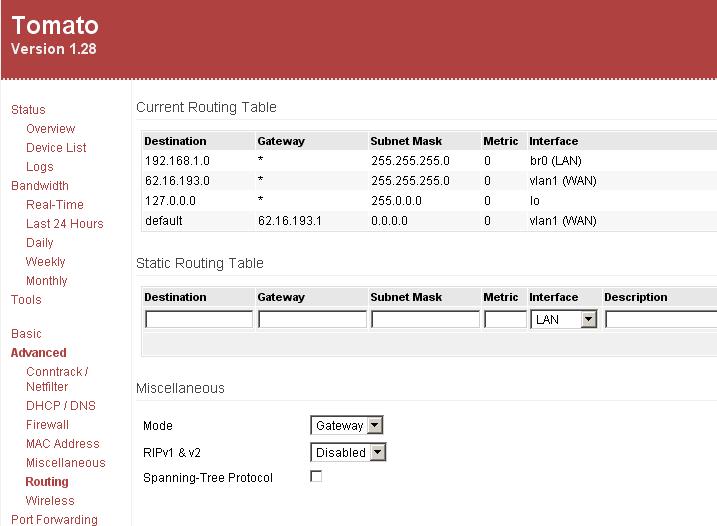
Task: Select gateway 62.16.193.1 cell
Action: pyautogui.click(x=289, y=221)
